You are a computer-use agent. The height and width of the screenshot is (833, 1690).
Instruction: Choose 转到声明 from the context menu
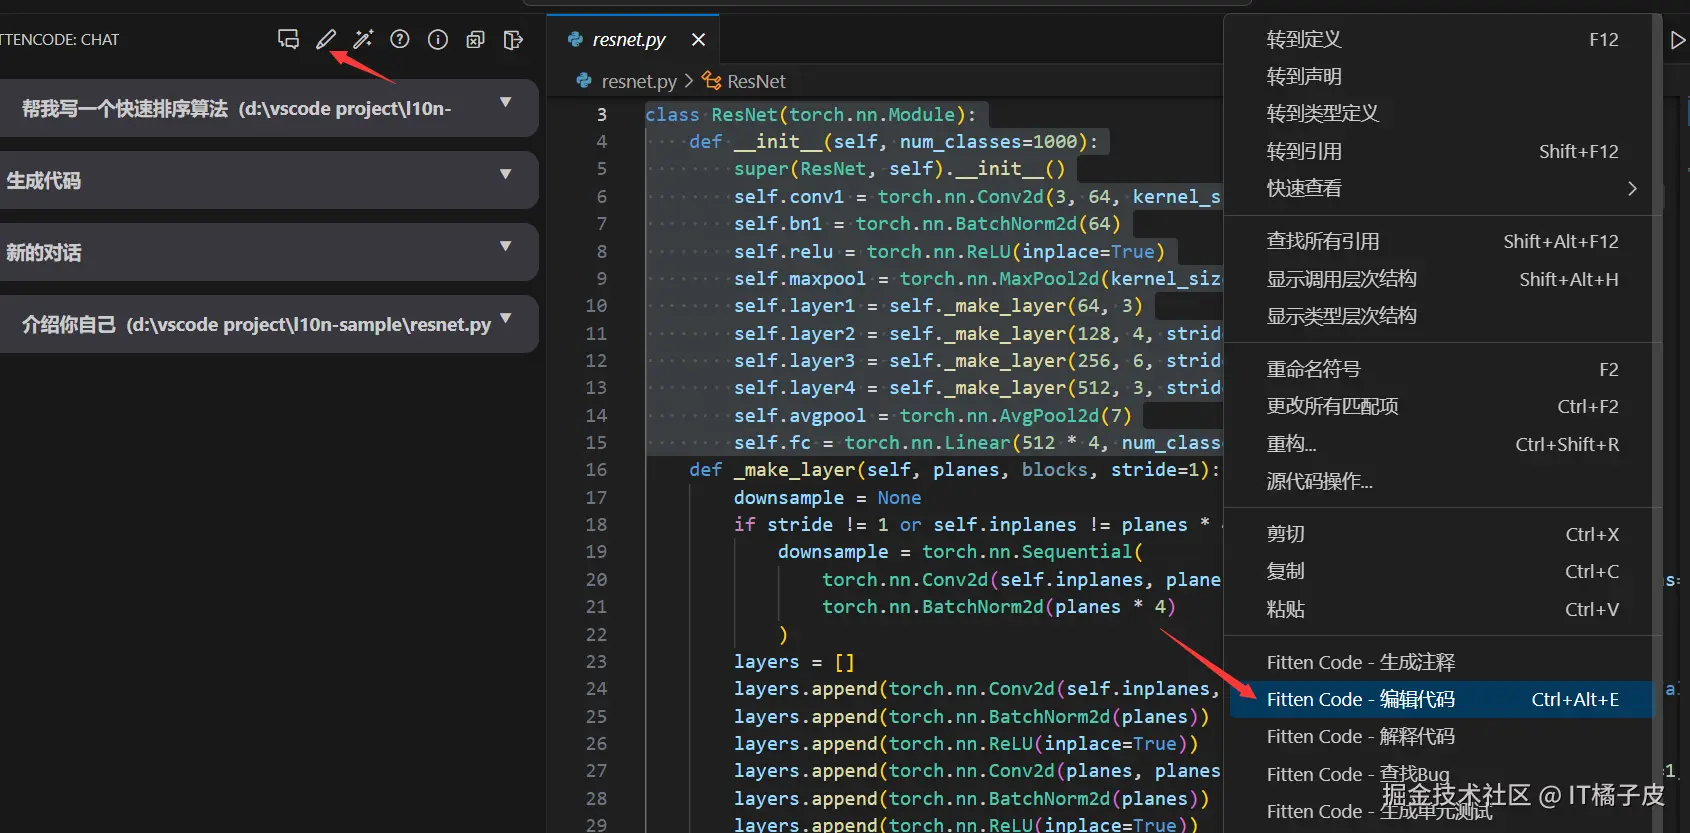coord(1442,76)
